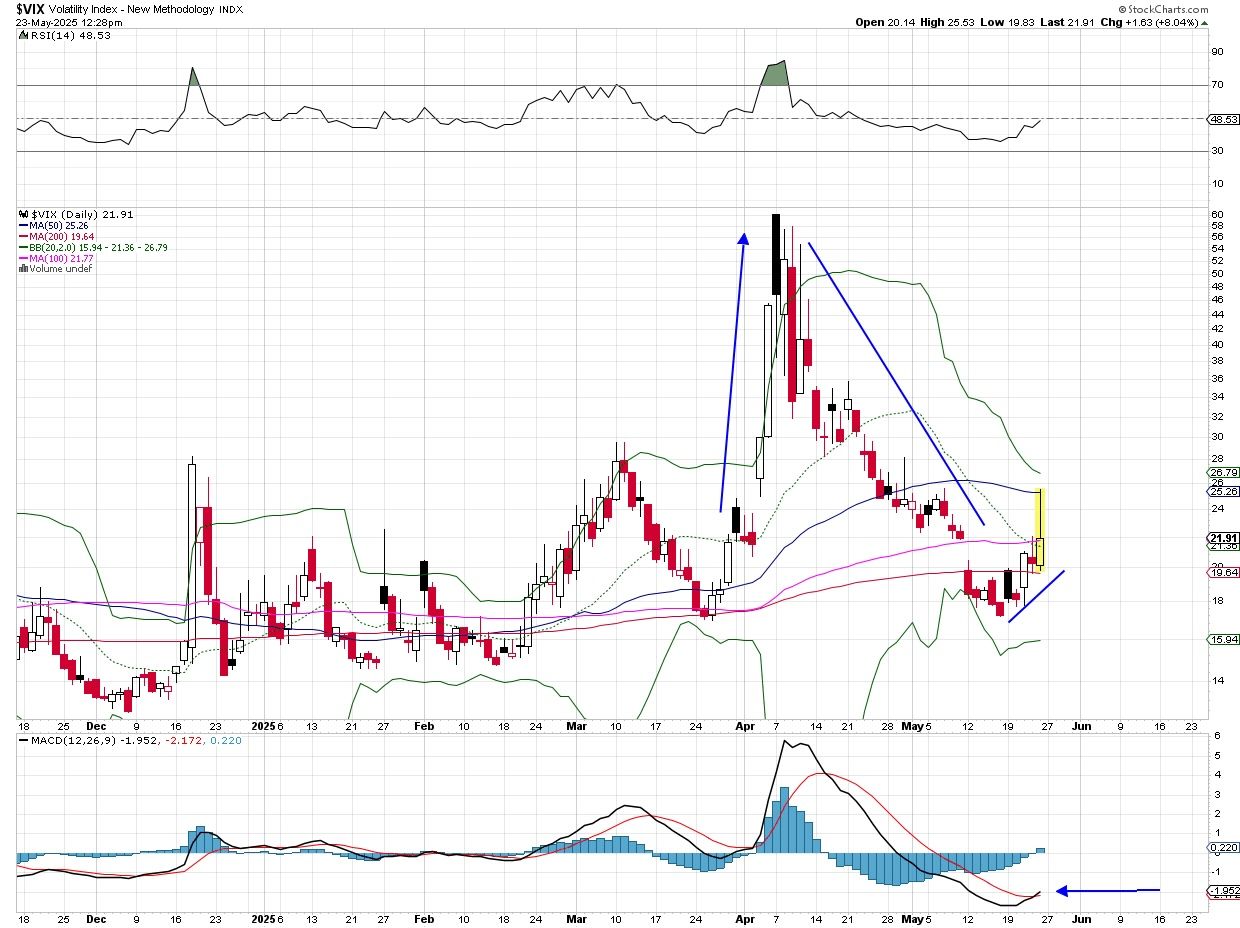Click the 48.53 RSI value axis tag
Screen dimensions: 1240x928
point(1224,120)
